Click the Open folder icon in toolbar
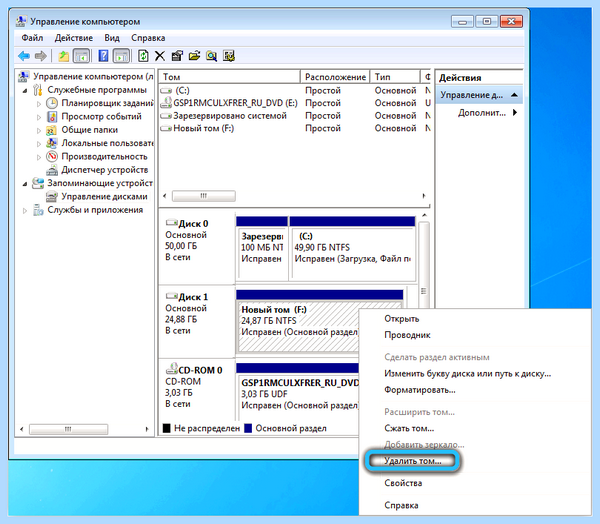The height and width of the screenshot is (524, 600). tap(194, 56)
